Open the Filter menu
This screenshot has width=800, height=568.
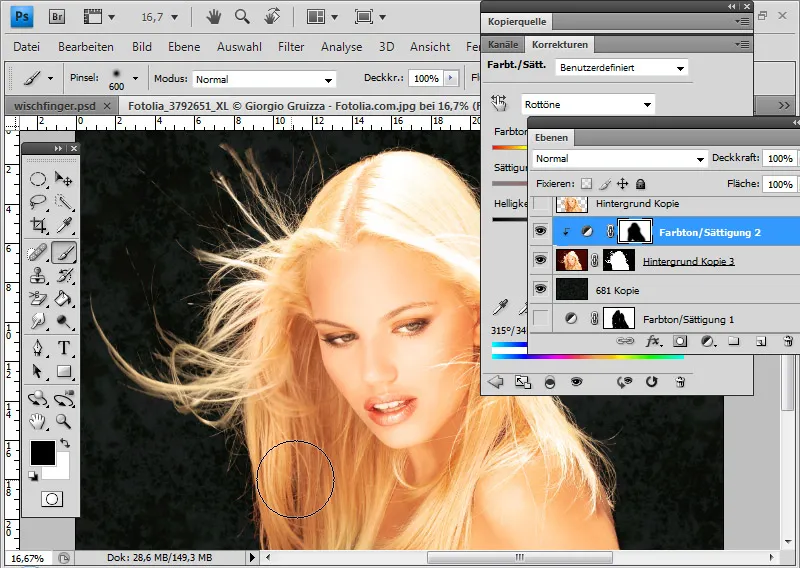click(291, 47)
